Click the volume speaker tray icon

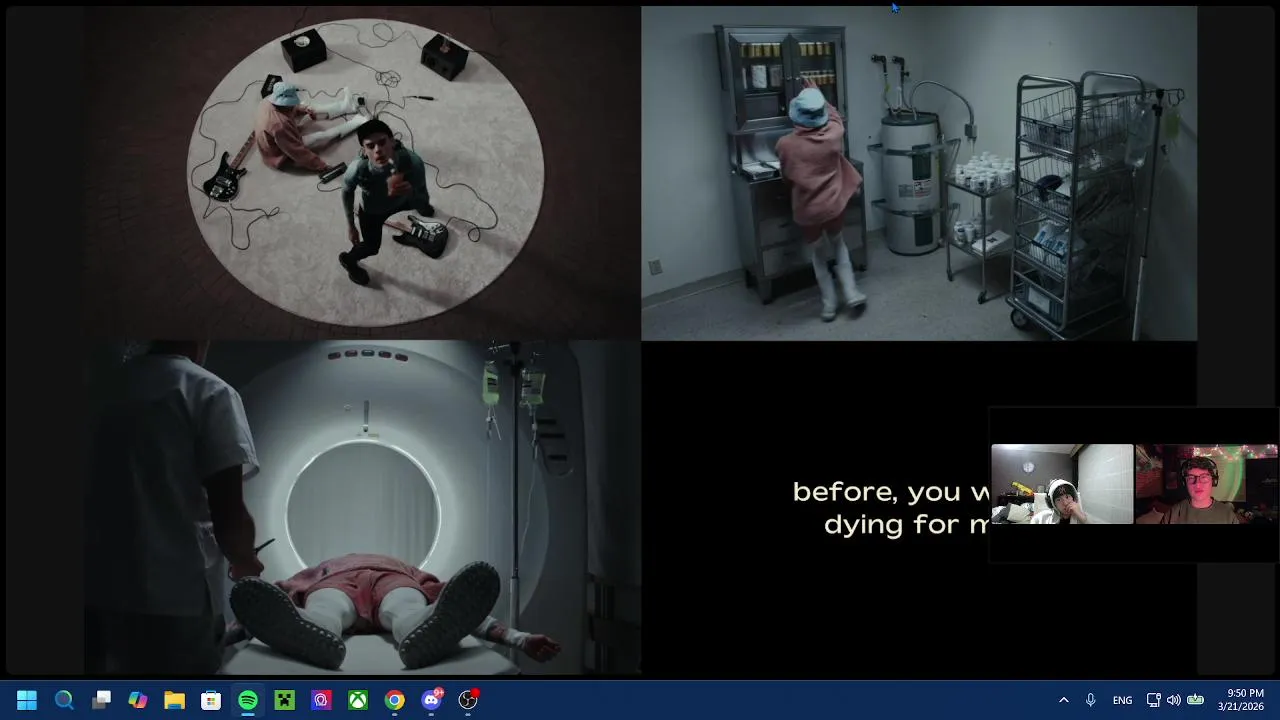coord(1174,700)
